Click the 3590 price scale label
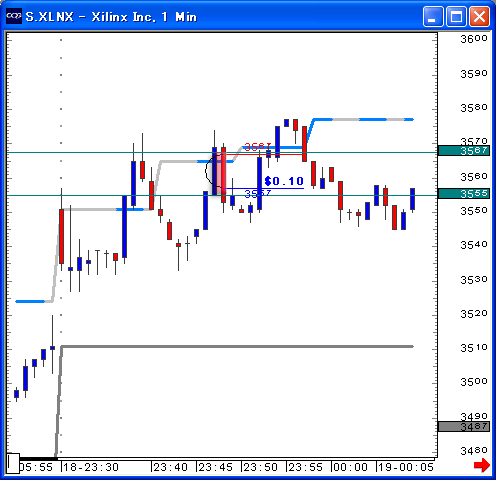Viewport: 496px width, 480px height. click(x=474, y=73)
